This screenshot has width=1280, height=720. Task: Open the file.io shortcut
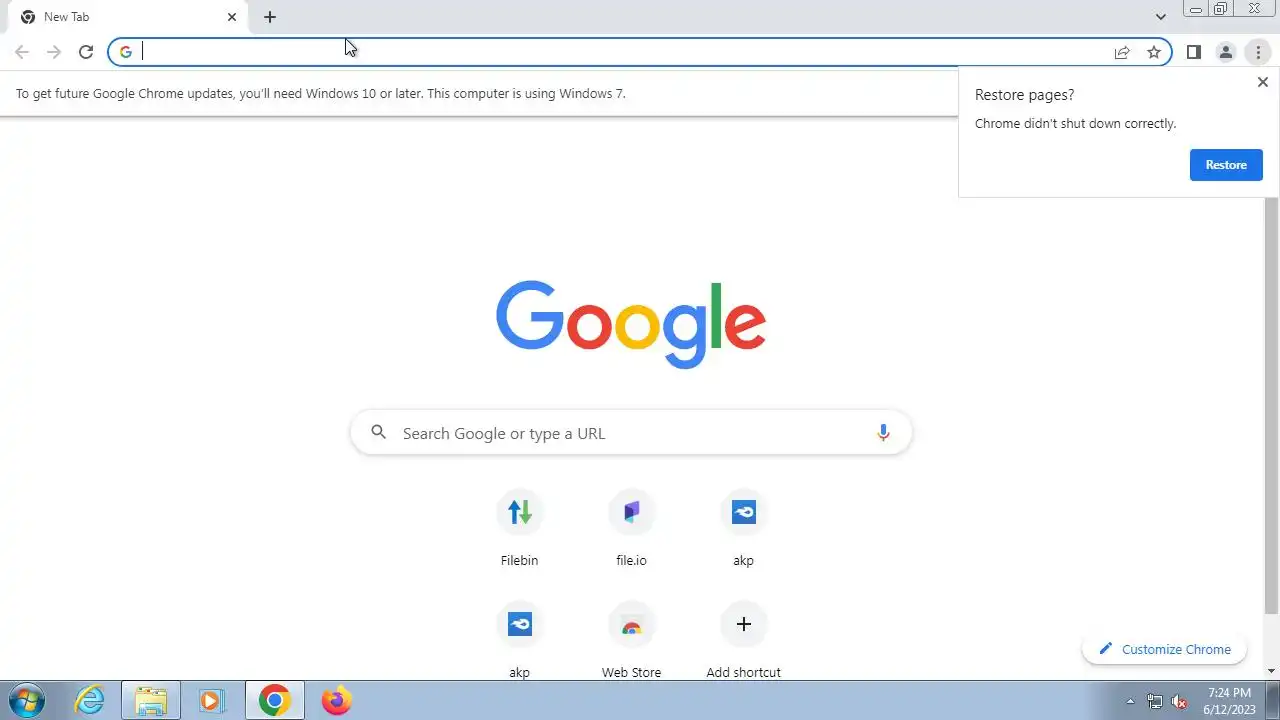point(631,529)
